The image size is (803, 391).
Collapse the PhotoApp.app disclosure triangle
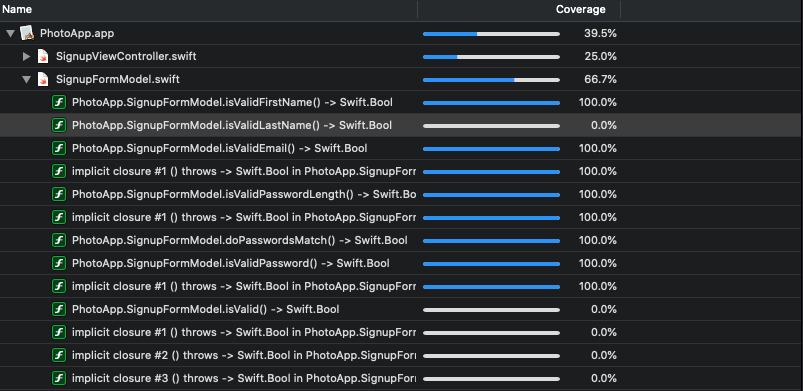(10, 34)
